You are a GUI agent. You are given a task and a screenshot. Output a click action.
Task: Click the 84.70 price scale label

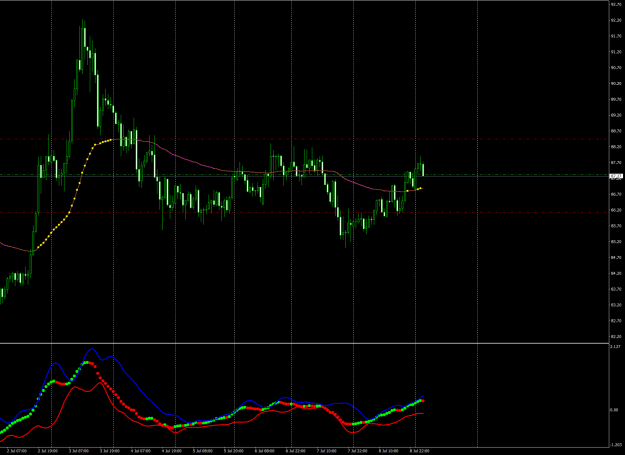point(616,257)
